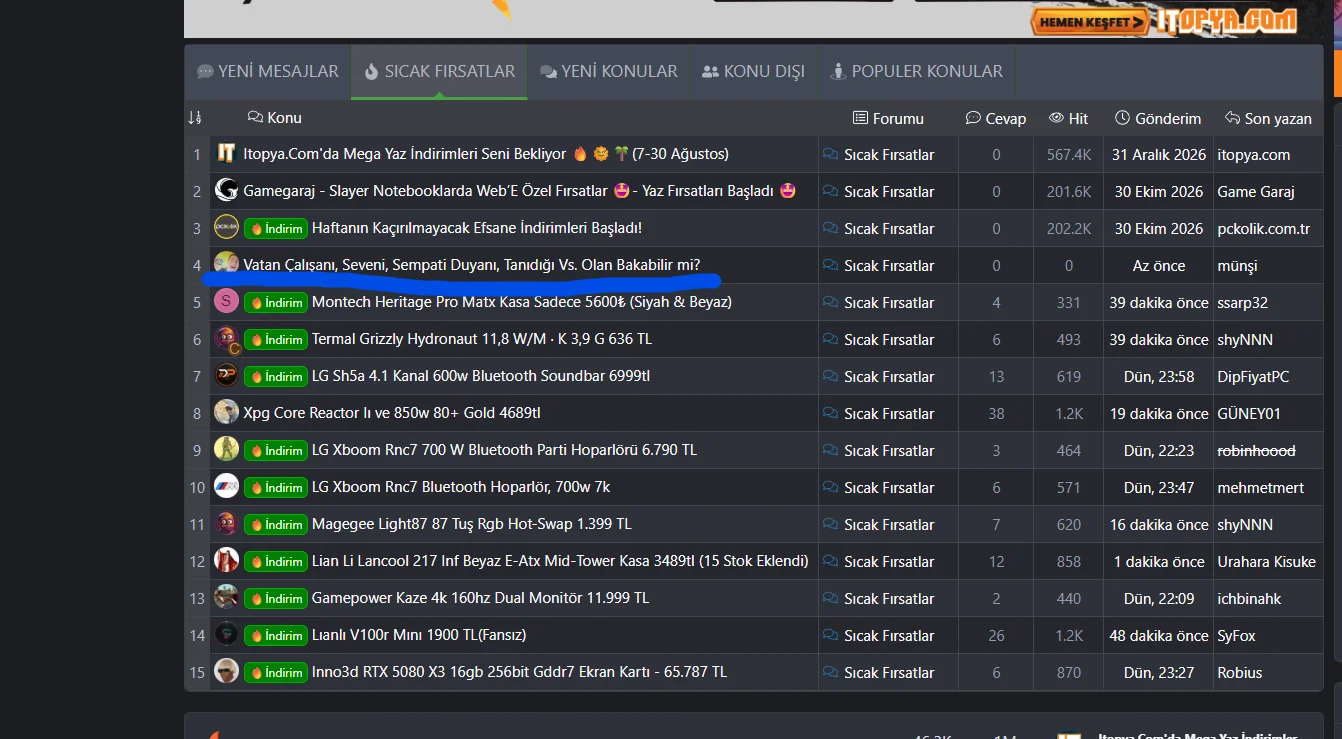Show the Populer Konular tab
This screenshot has width=1342, height=739.
916,72
